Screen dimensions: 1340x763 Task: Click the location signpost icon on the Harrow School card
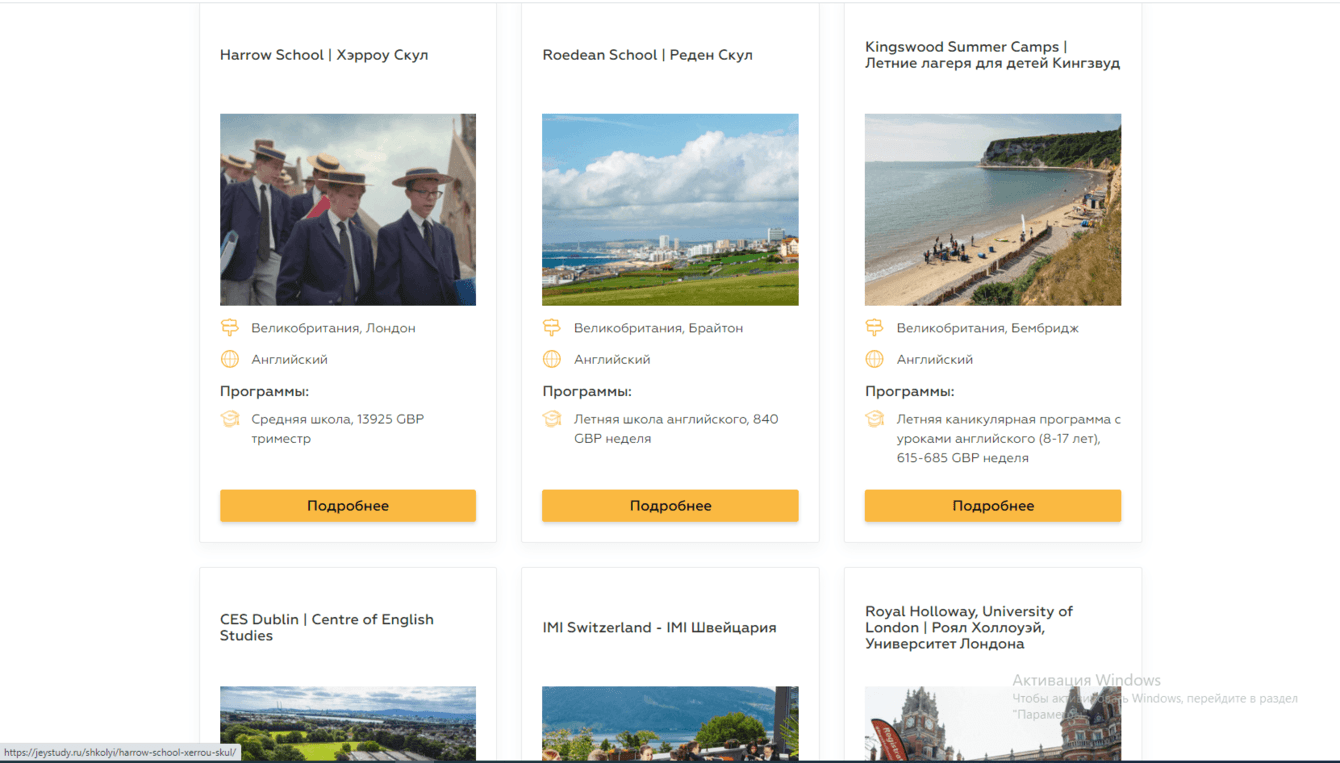pyautogui.click(x=230, y=327)
